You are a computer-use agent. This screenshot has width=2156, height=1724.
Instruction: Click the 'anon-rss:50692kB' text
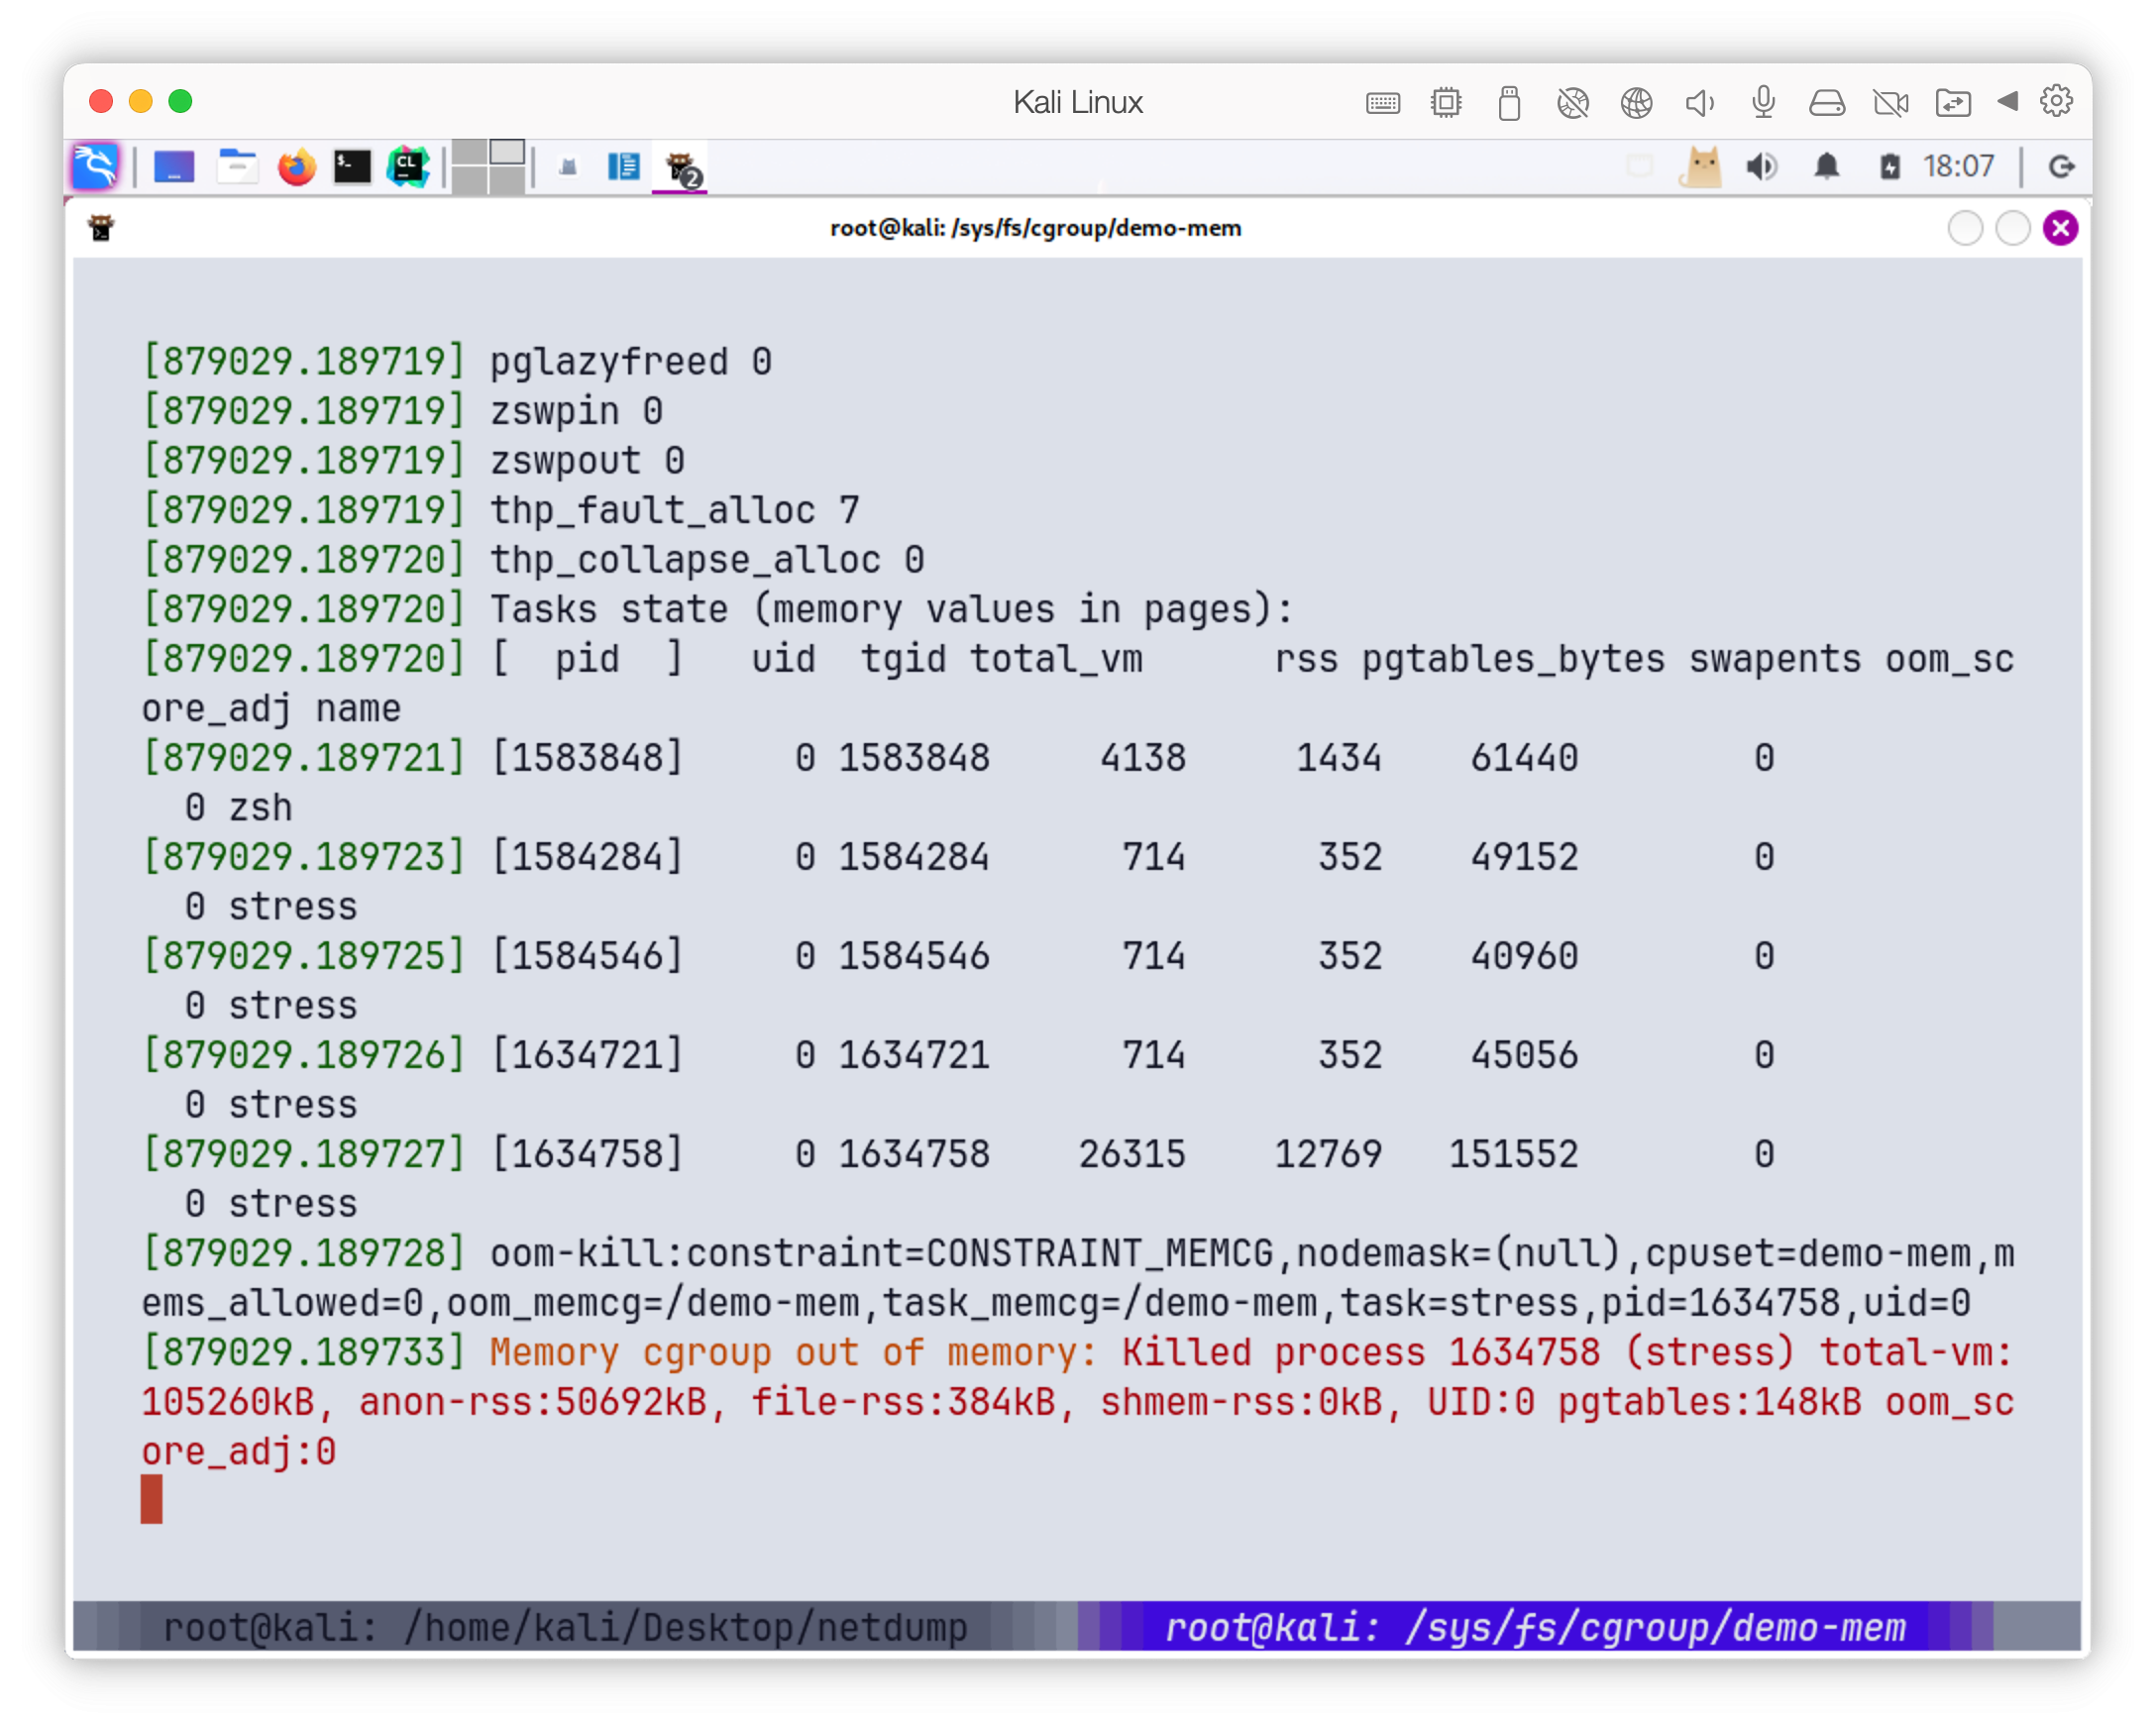point(533,1403)
